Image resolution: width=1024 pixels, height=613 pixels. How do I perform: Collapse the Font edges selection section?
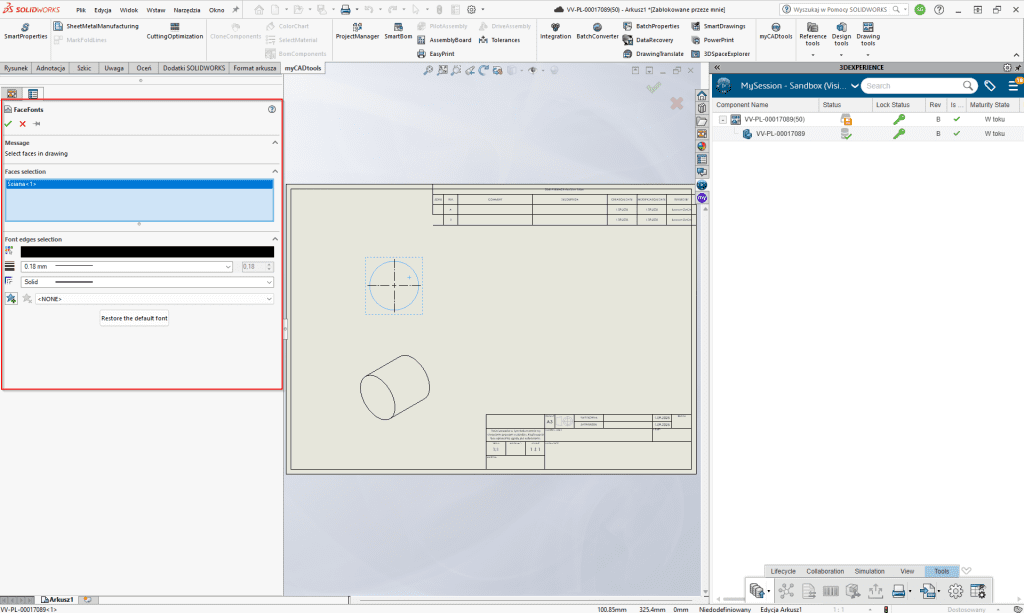tap(275, 239)
